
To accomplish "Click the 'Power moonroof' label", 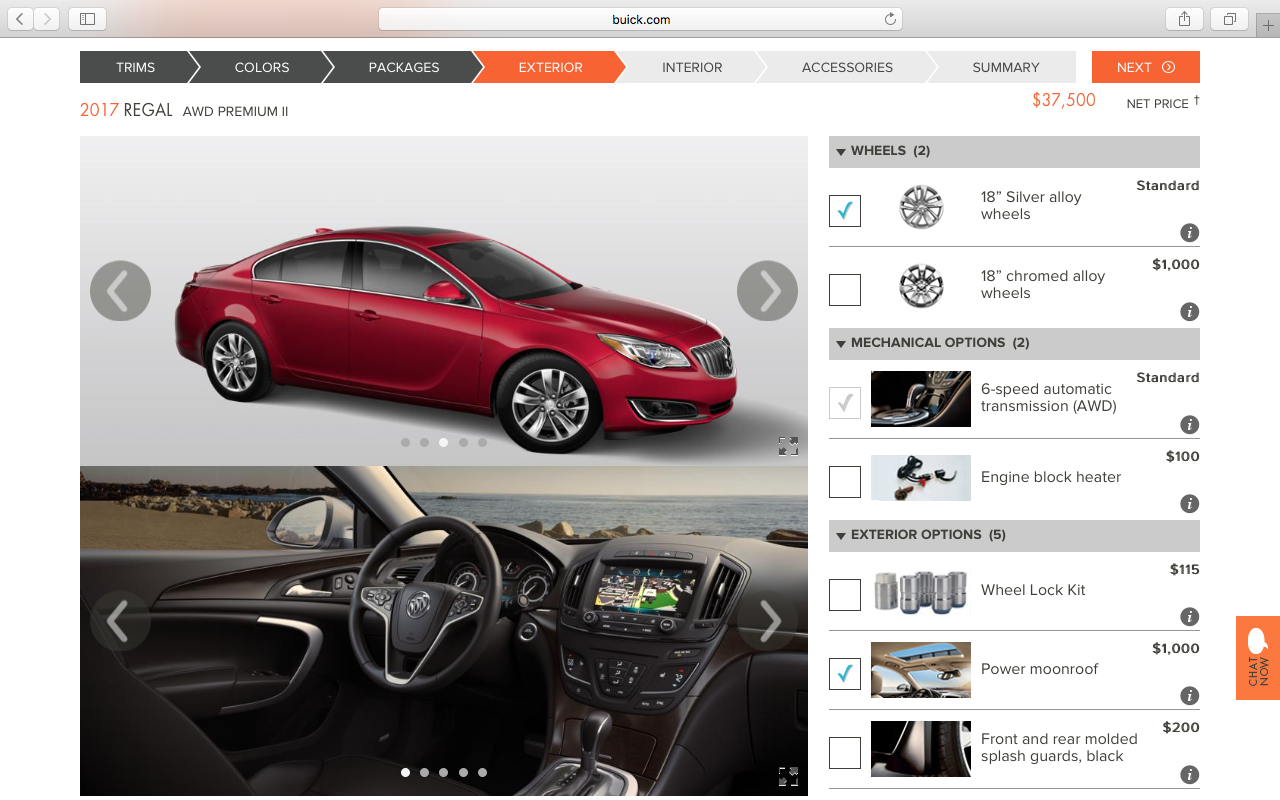I will click(1040, 669).
